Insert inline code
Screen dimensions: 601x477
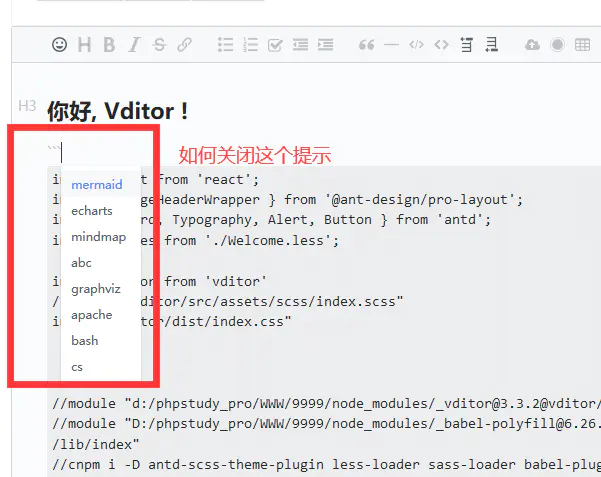point(441,45)
